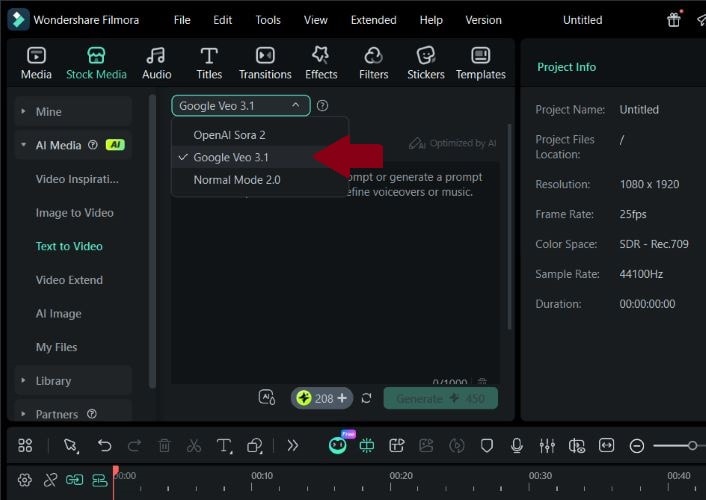Open the Extended menu
The width and height of the screenshot is (706, 500).
373,20
